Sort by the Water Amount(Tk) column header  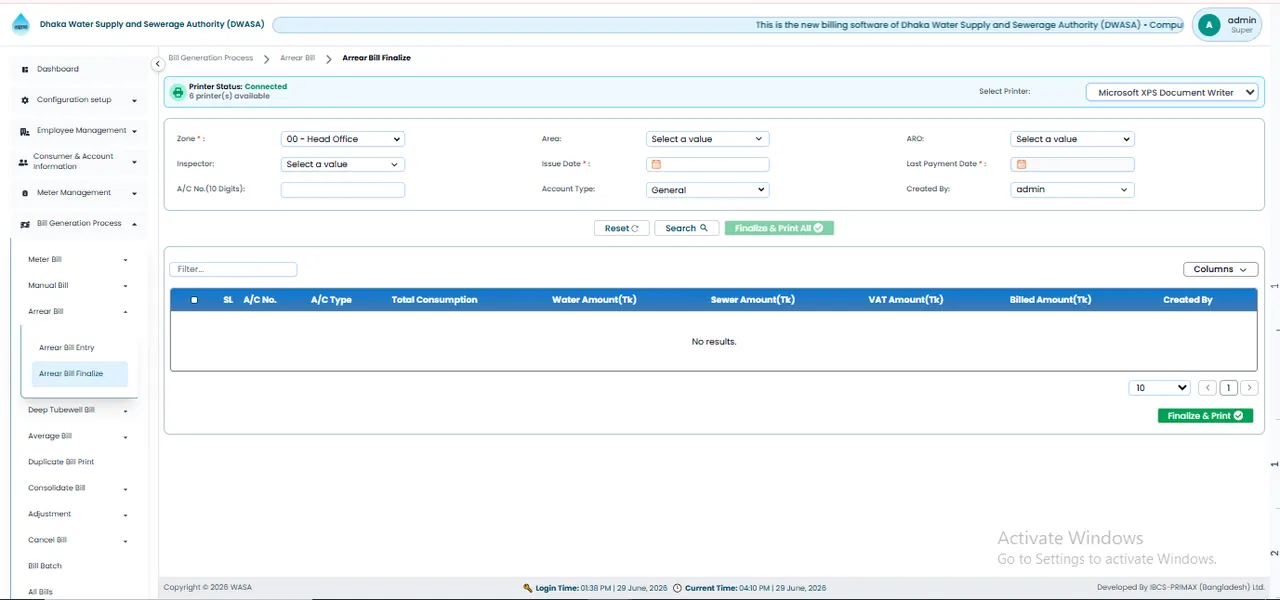(x=594, y=300)
